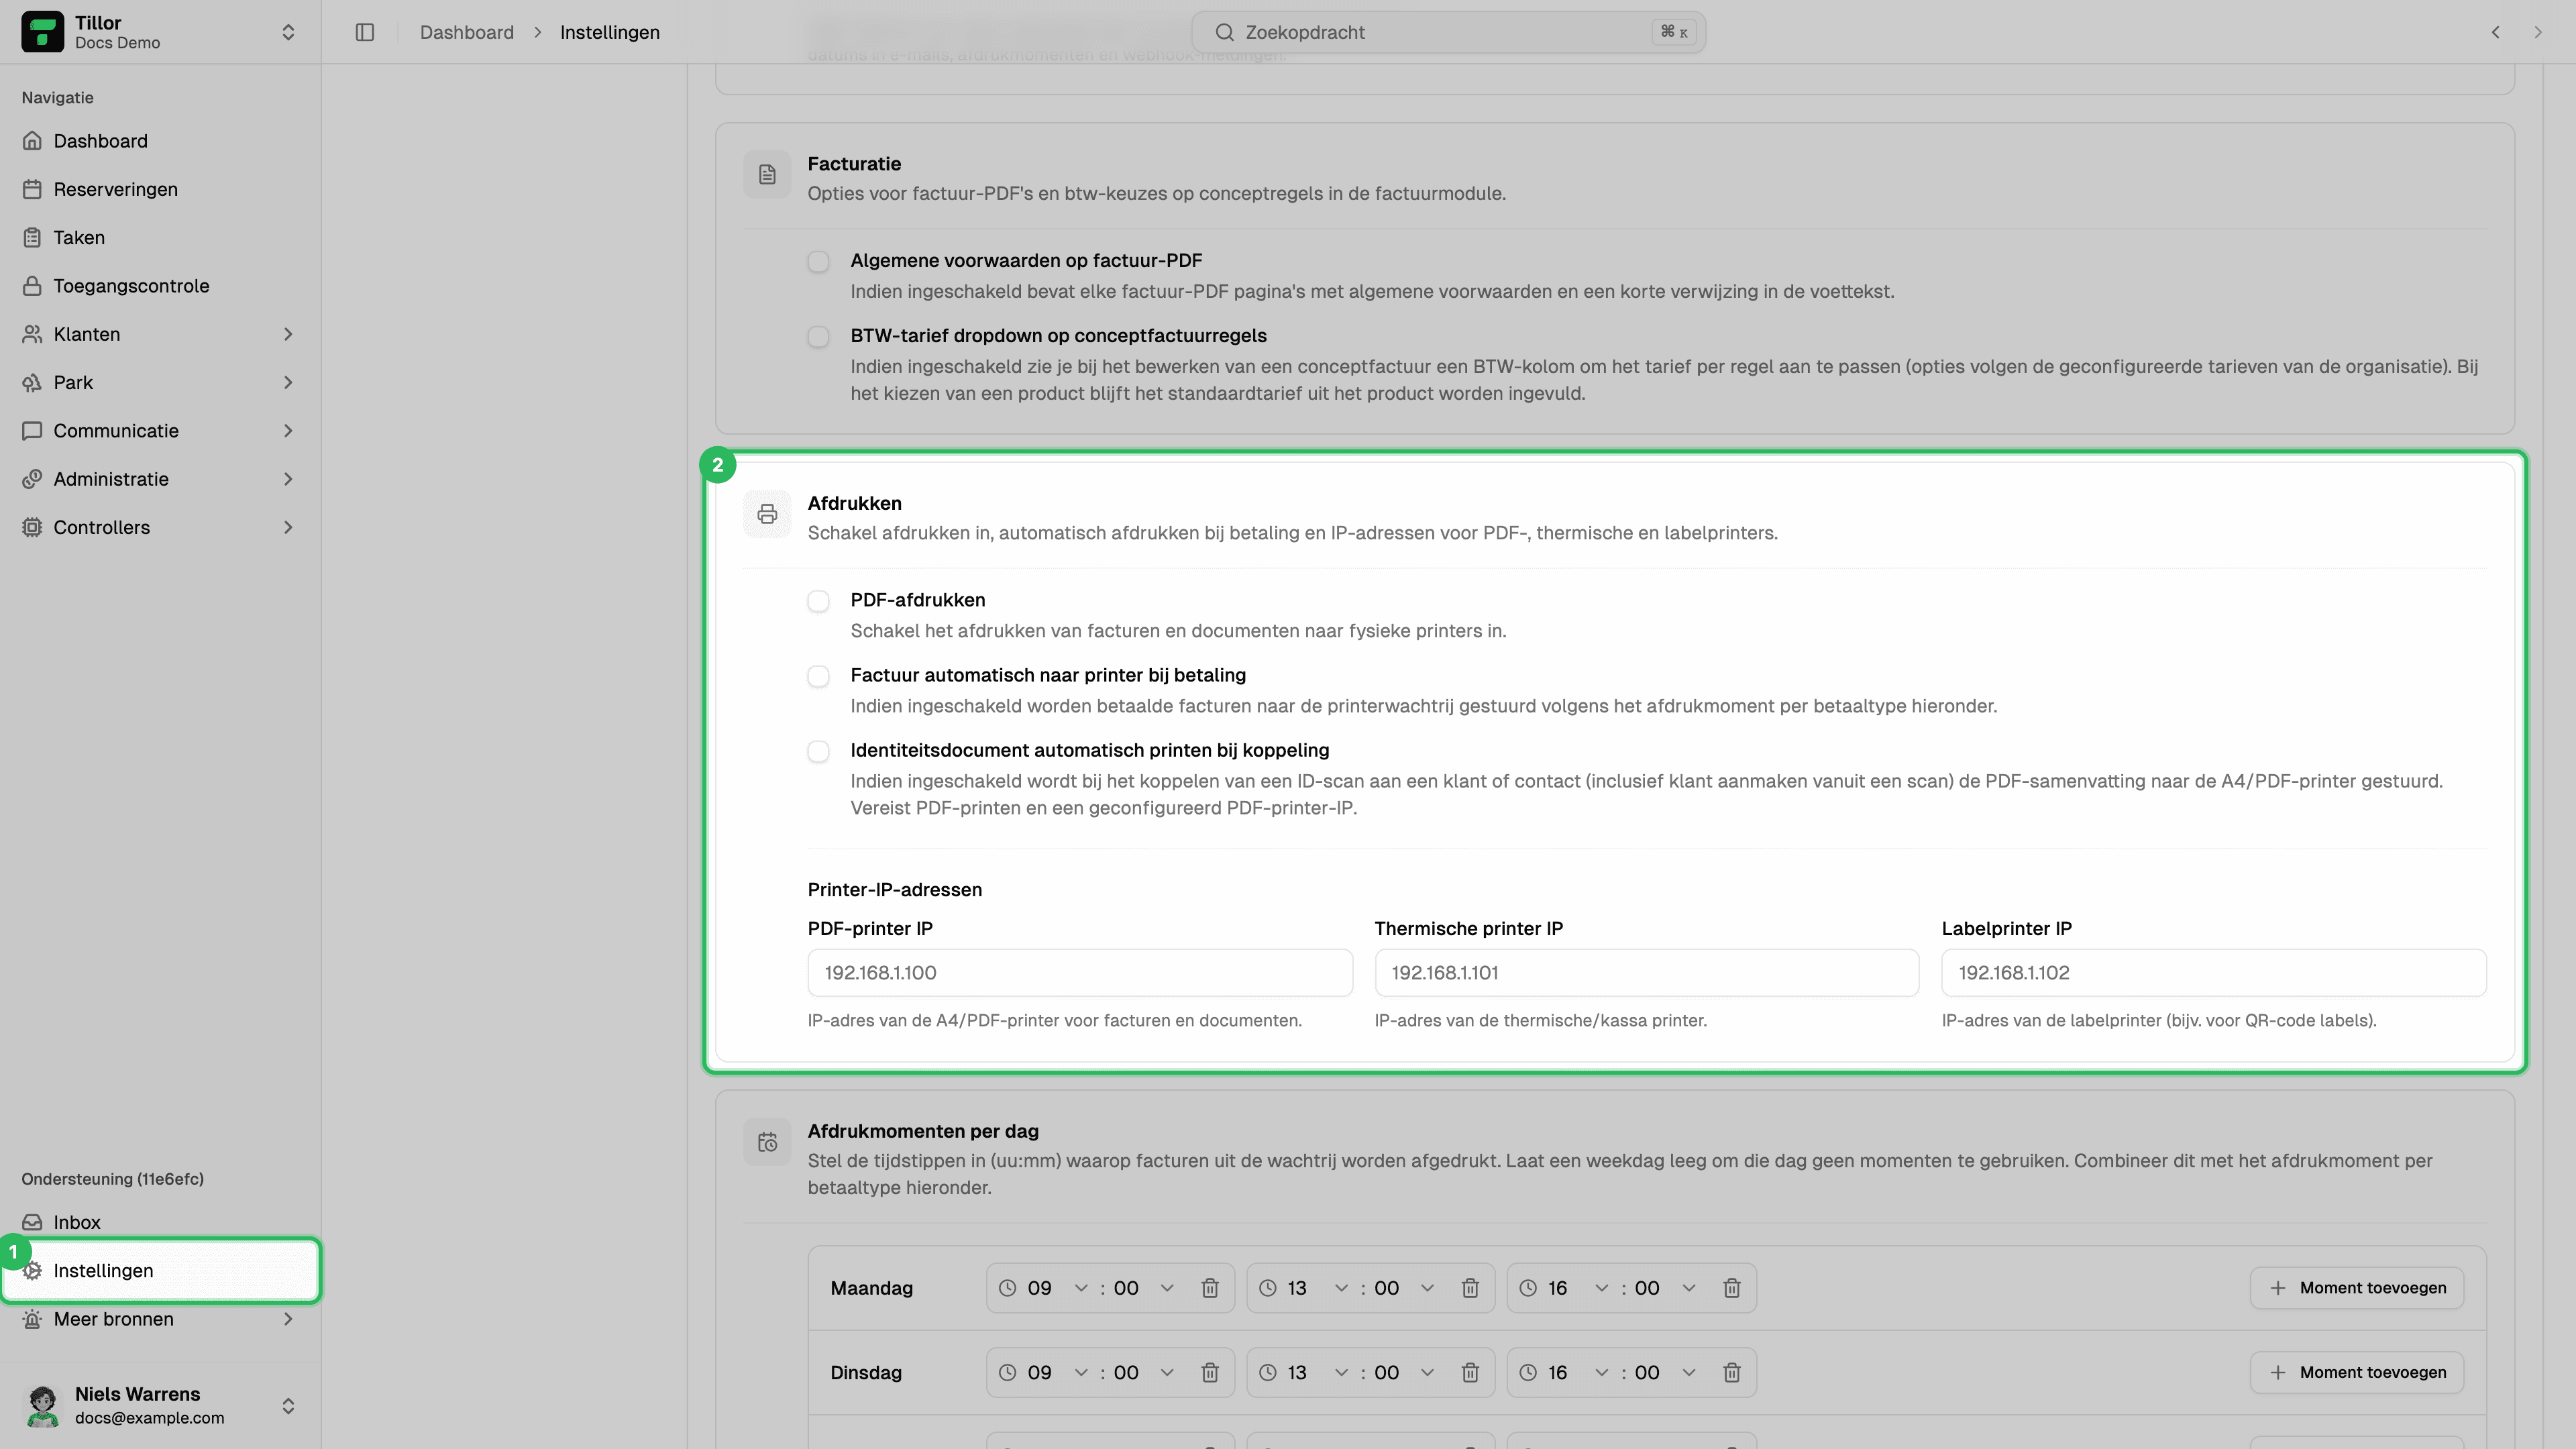The image size is (2576, 1449).
Task: Click the Instellingen breadcrumb
Action: click(x=610, y=32)
